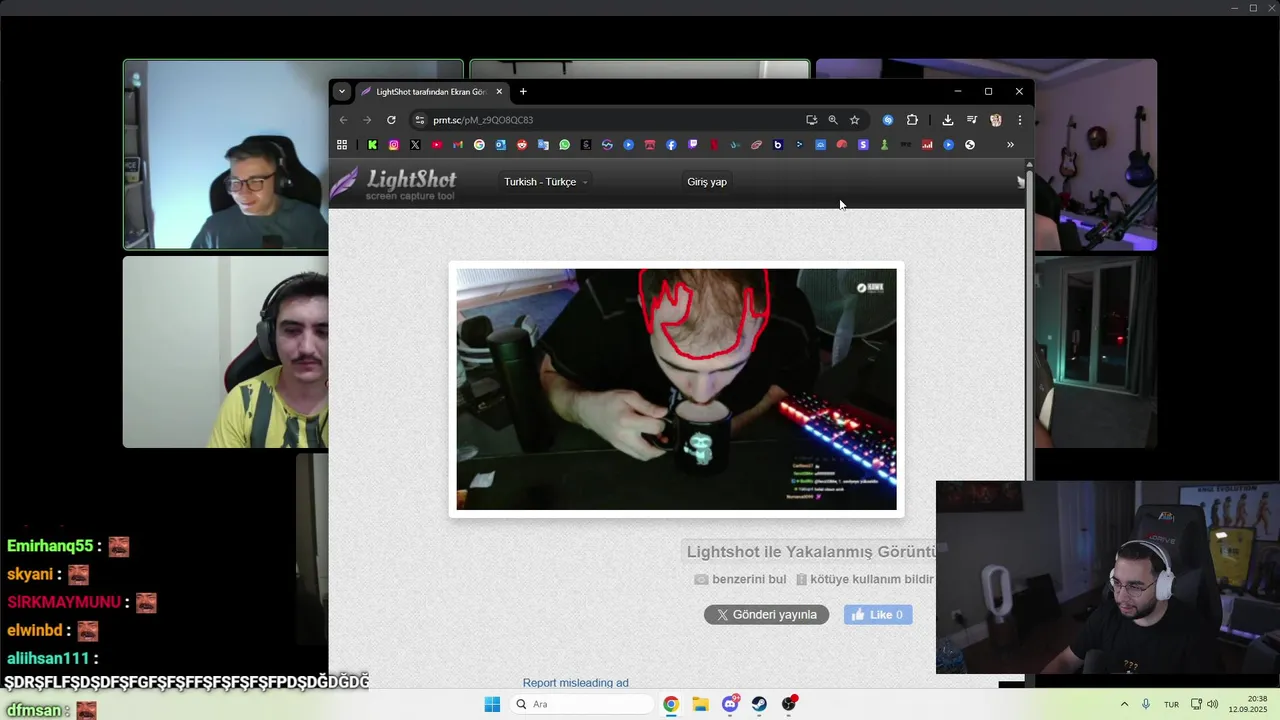Image resolution: width=1280 pixels, height=720 pixels.
Task: Open OBS from the taskbar
Action: click(x=789, y=704)
